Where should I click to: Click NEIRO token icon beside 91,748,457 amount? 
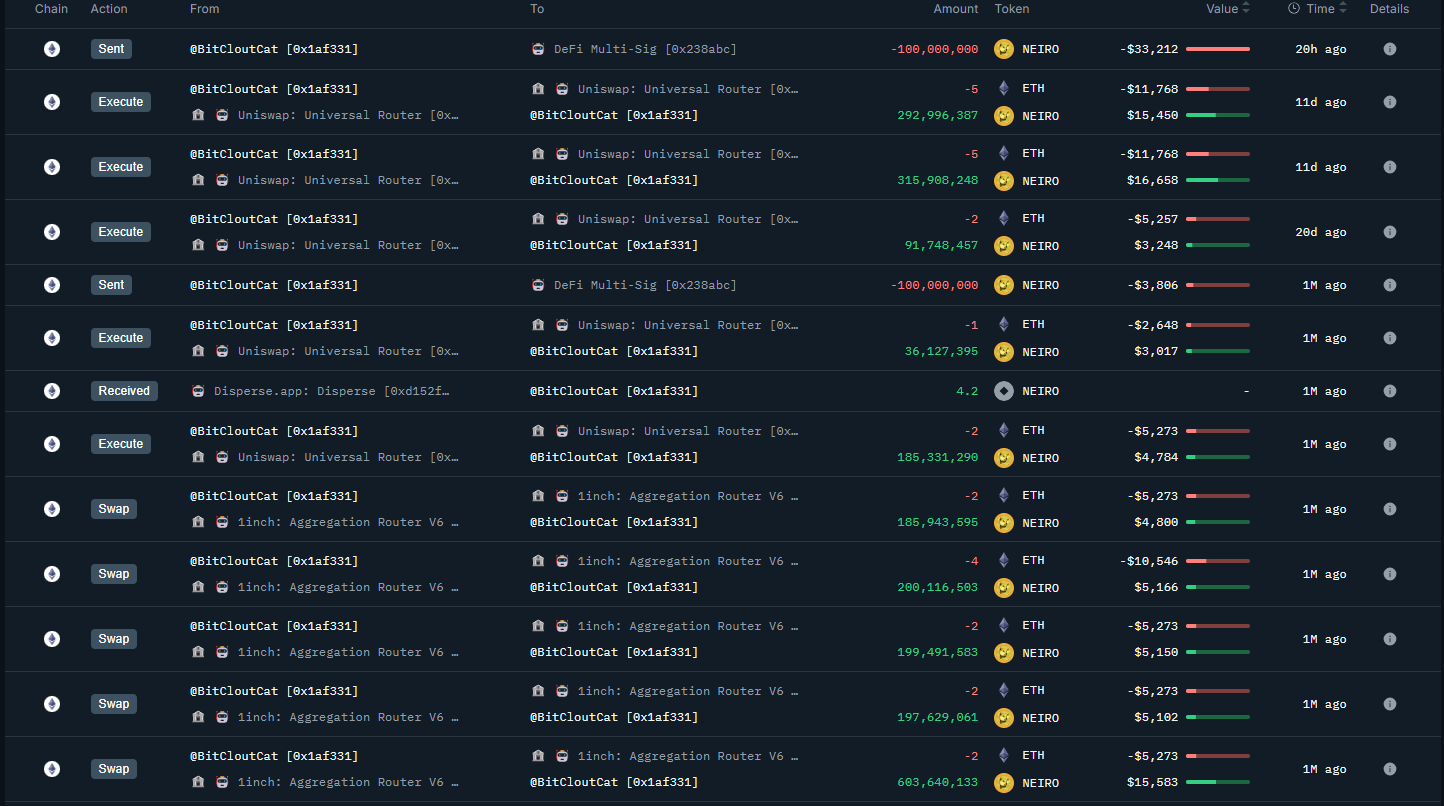[1004, 246]
